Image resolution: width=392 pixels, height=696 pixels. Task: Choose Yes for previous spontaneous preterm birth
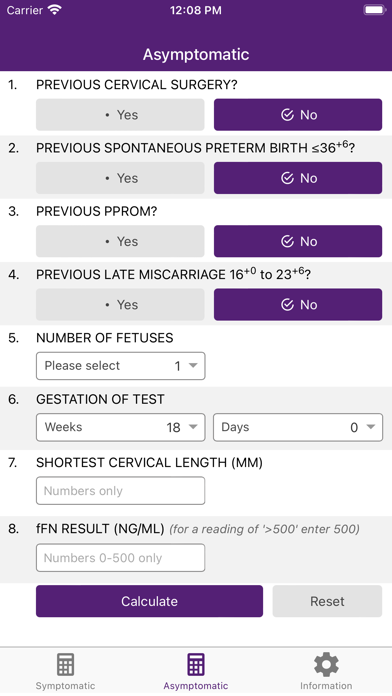[120, 178]
